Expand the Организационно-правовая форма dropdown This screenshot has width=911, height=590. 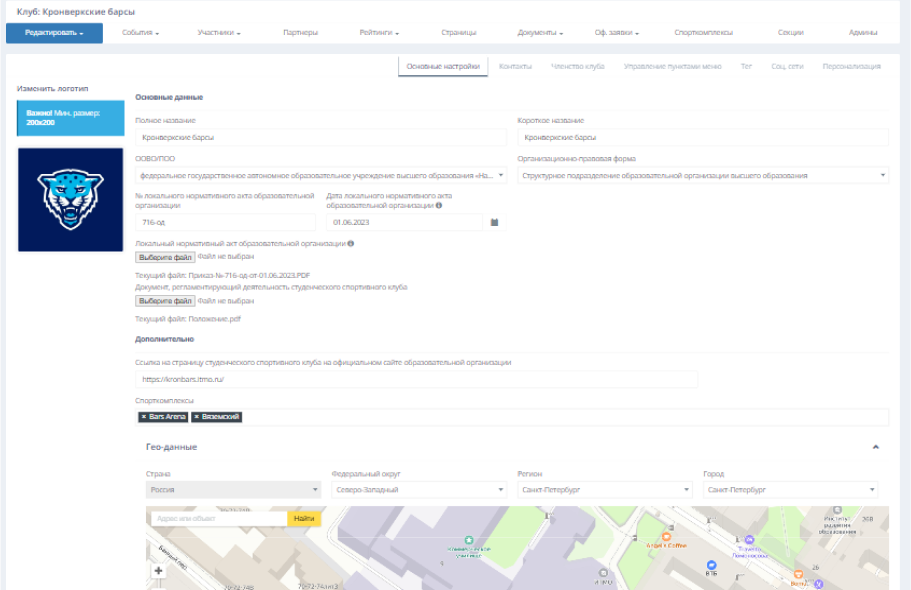pos(702,175)
